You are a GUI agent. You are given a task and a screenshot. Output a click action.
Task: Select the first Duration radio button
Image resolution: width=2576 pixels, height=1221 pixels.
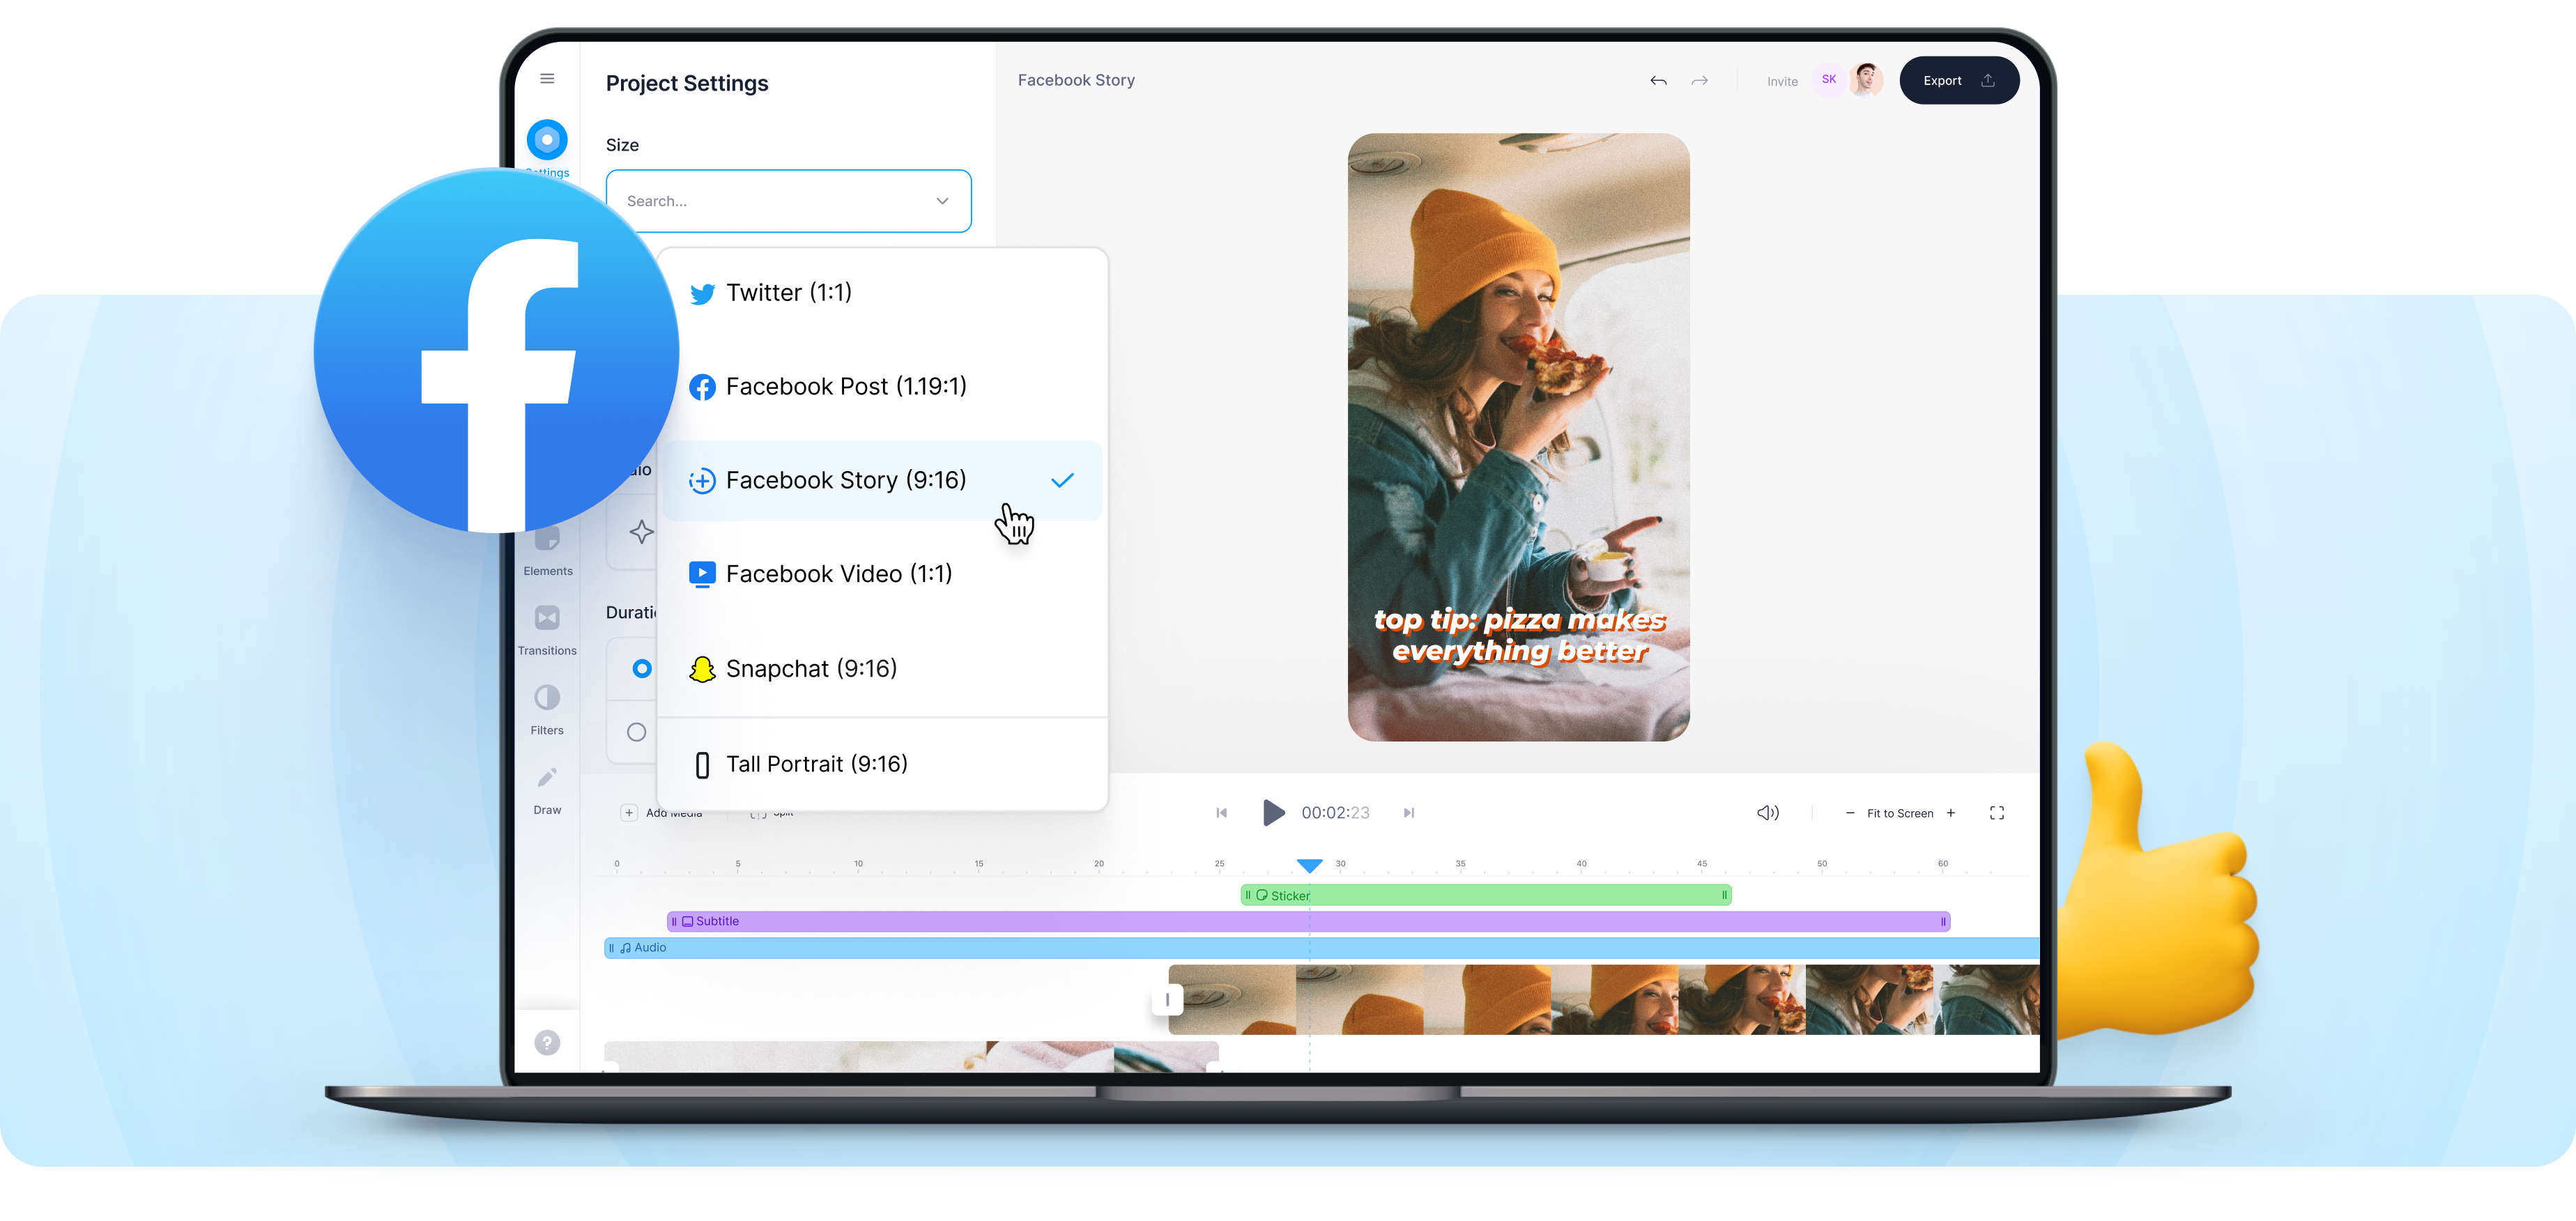(x=642, y=668)
